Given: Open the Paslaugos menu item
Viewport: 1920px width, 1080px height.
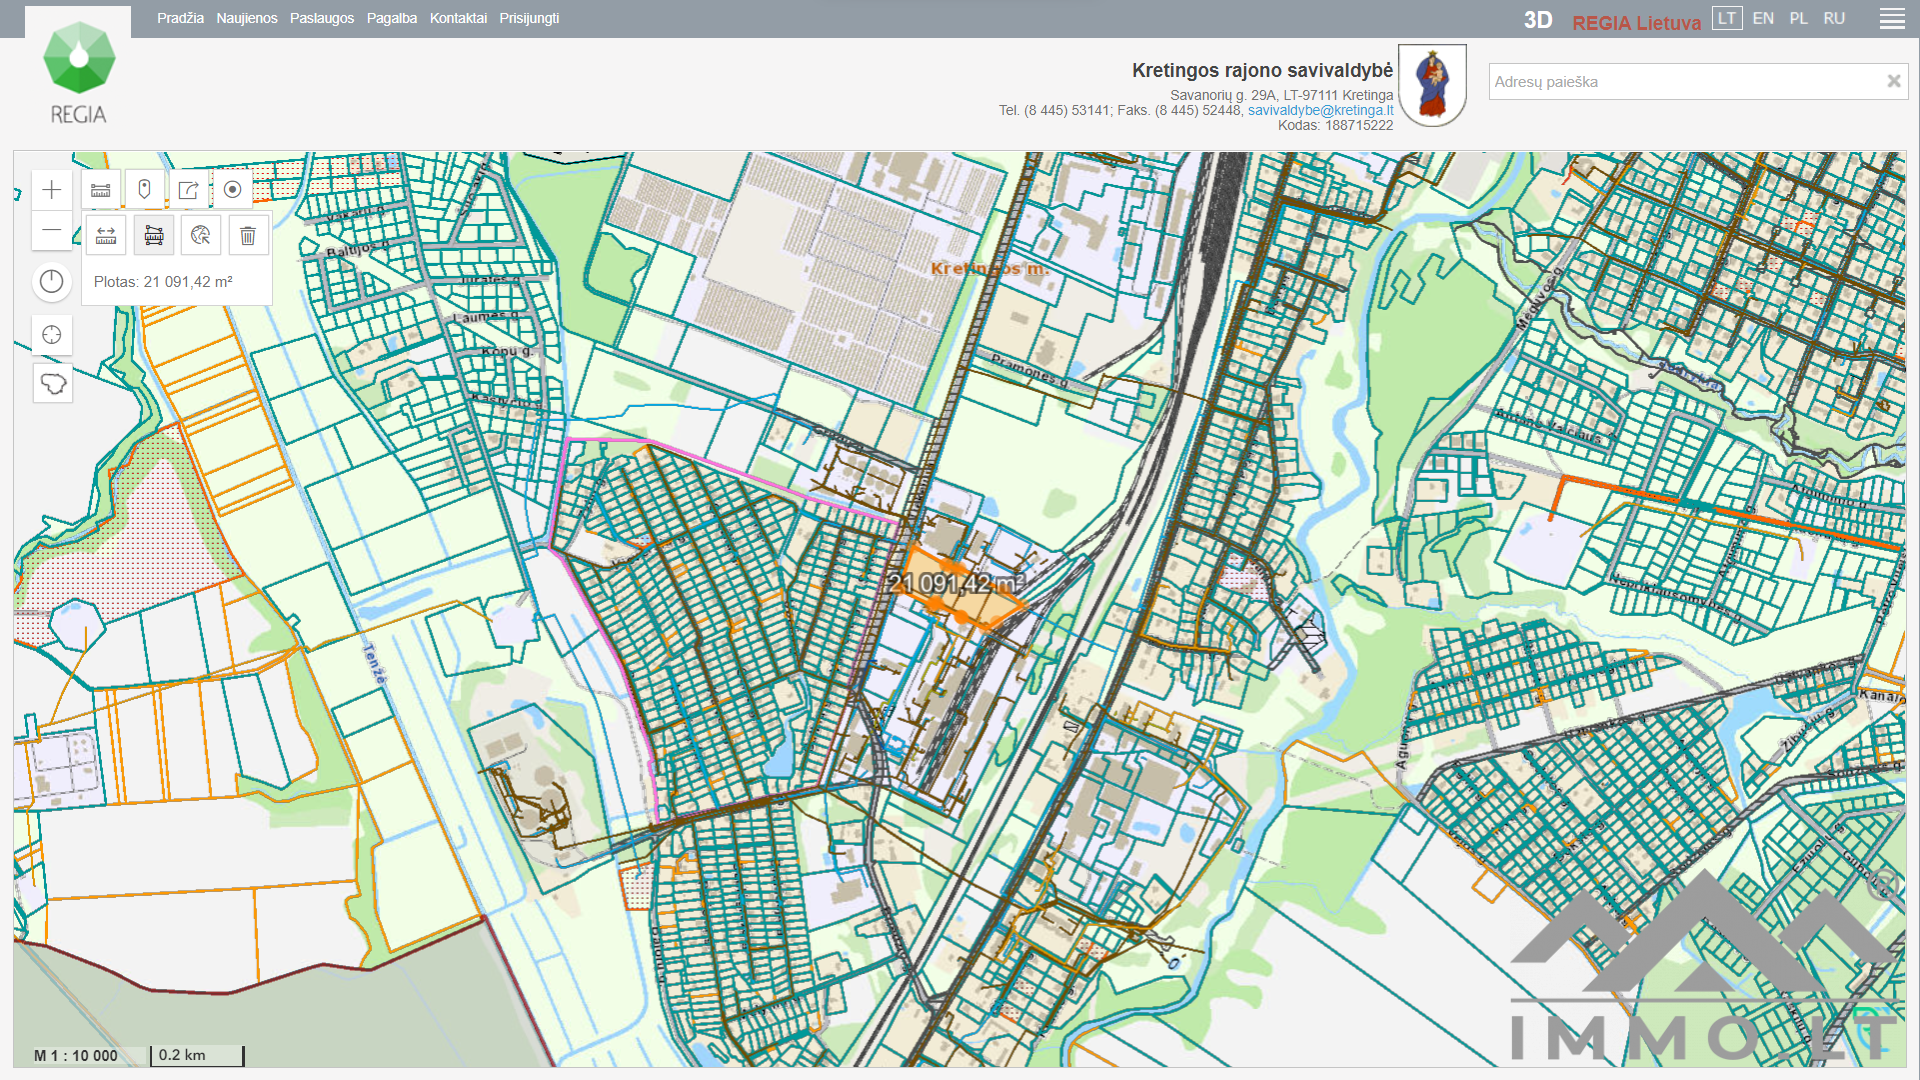Looking at the screenshot, I should pyautogui.click(x=322, y=18).
